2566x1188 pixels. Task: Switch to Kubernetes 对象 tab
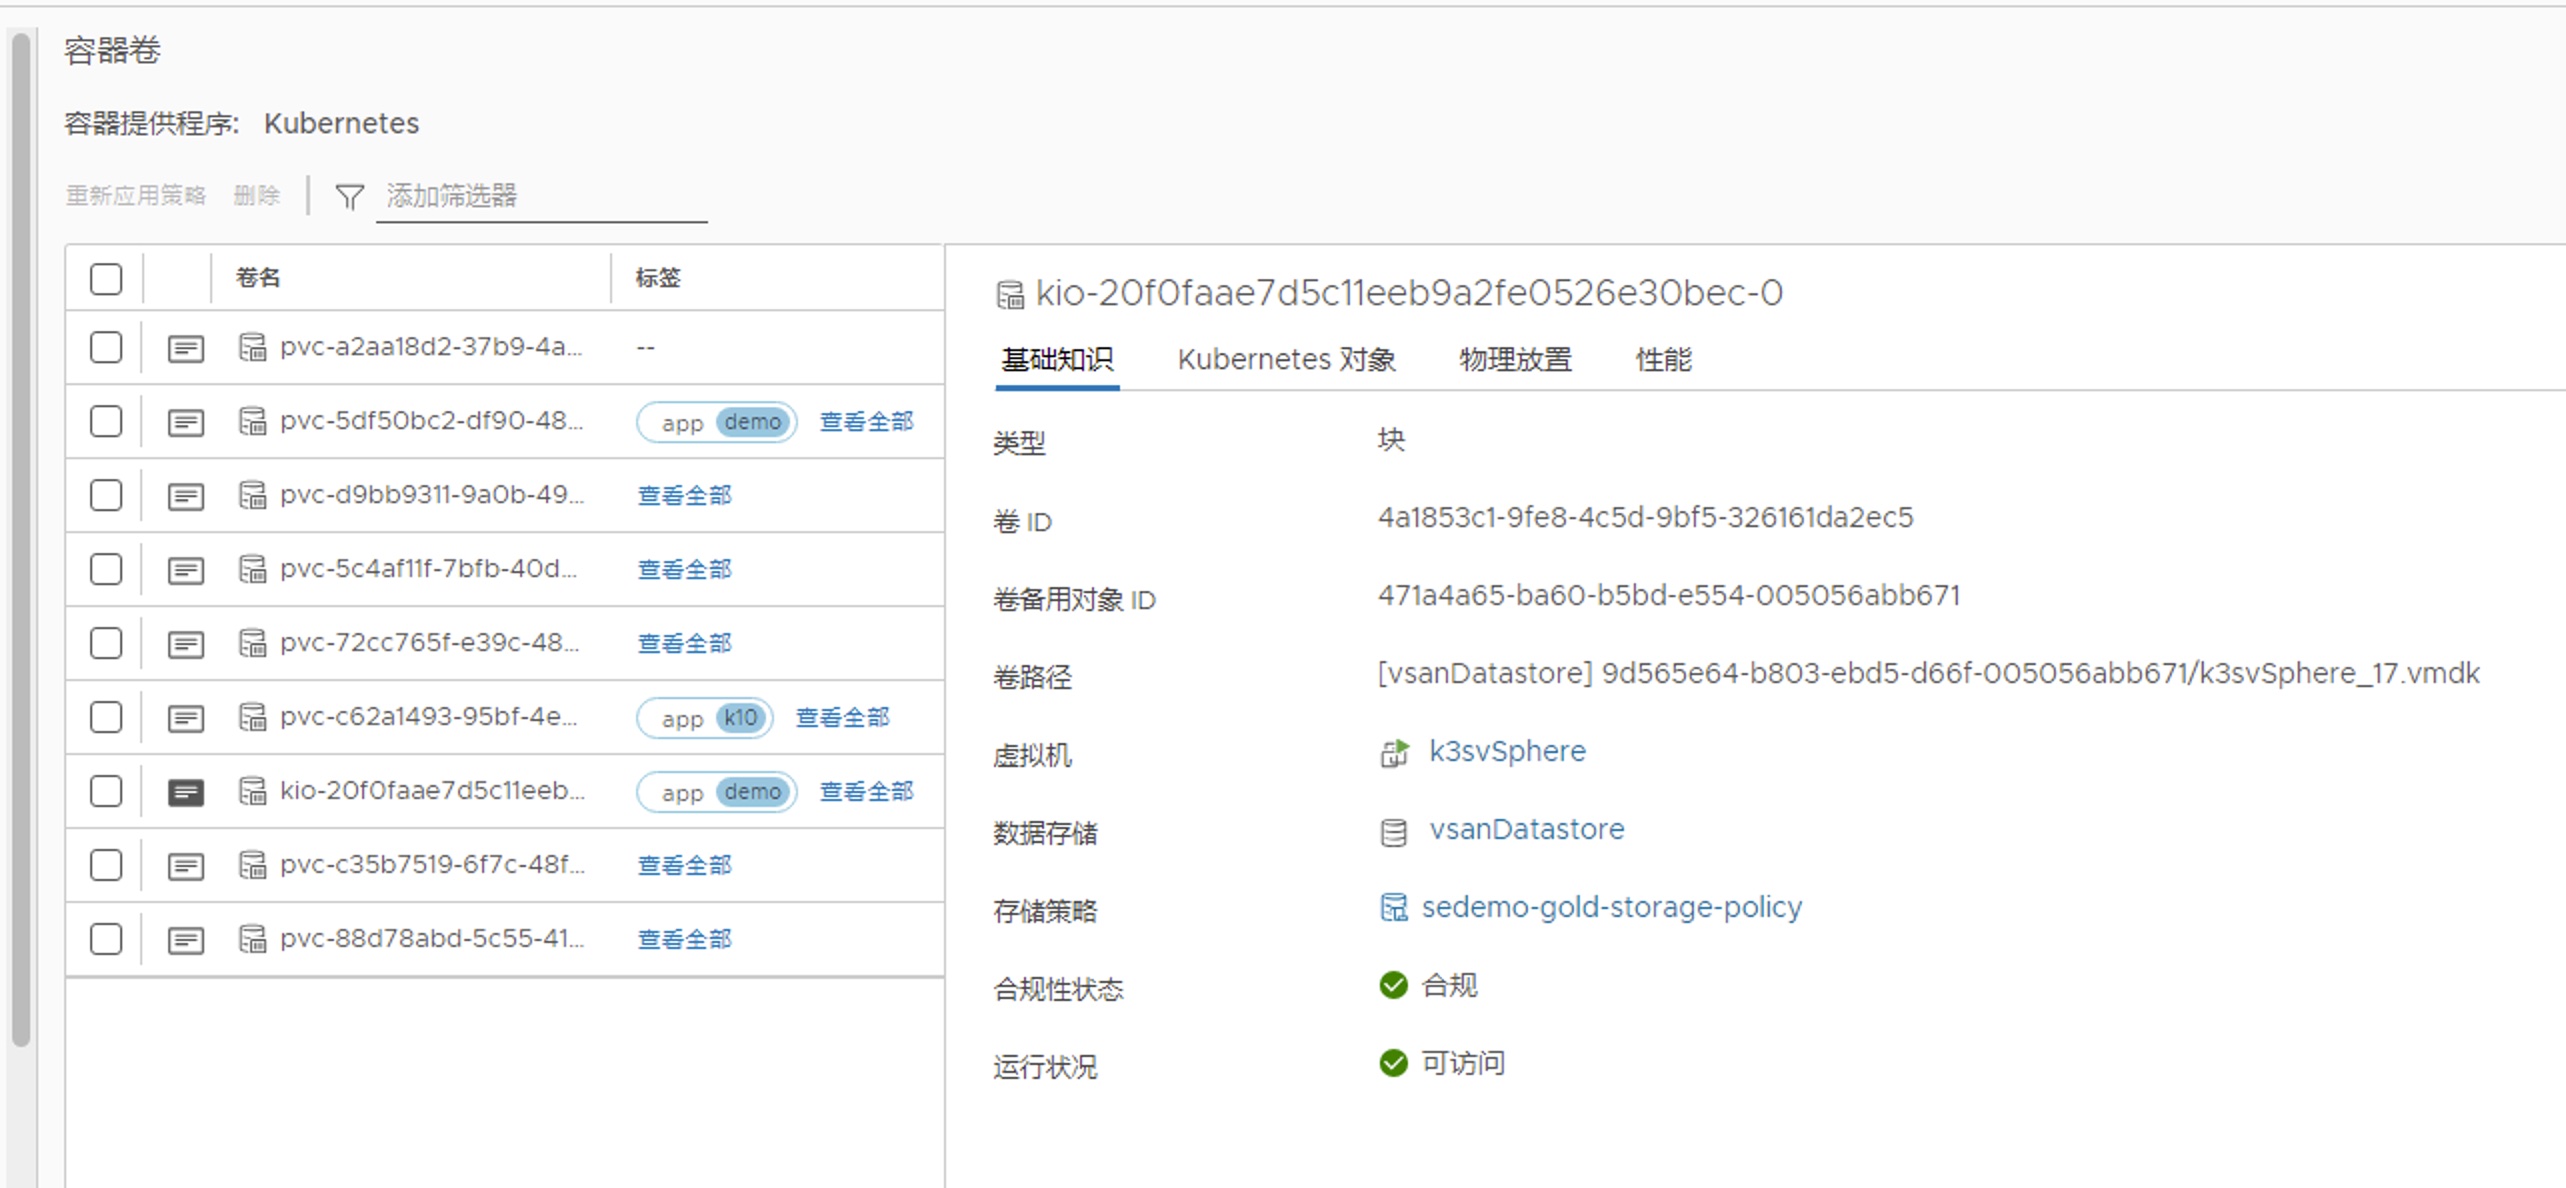click(x=1286, y=359)
